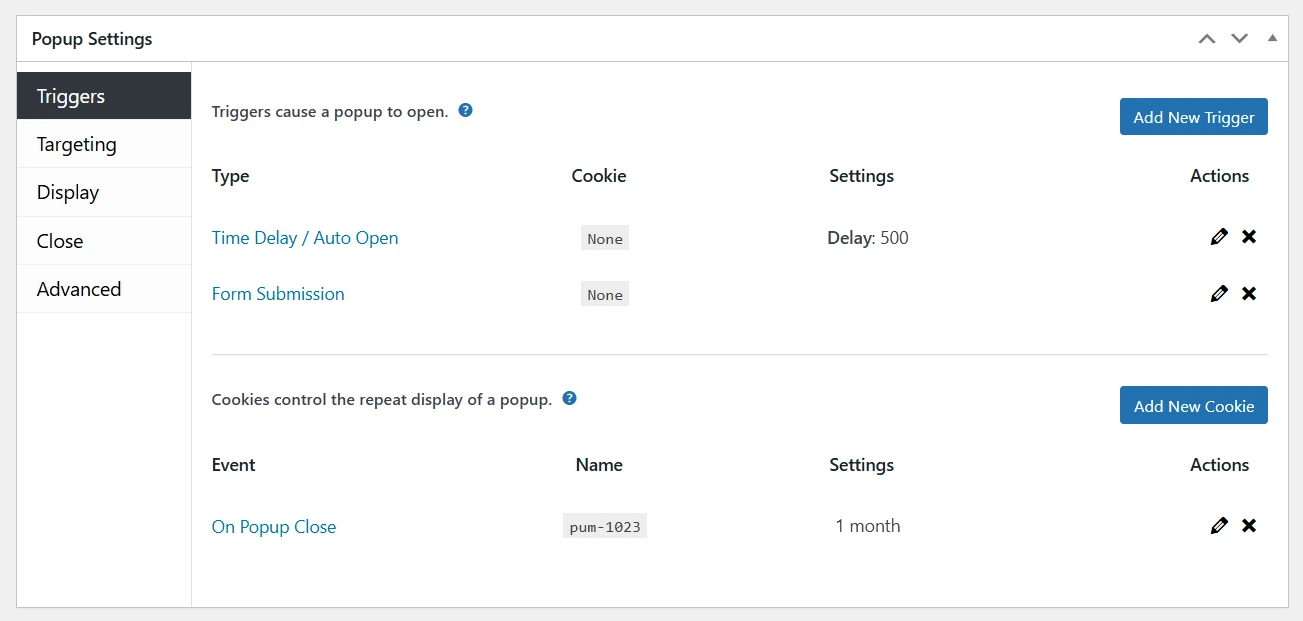Screen dimensions: 1303x621
Task: Click the Event column header
Action: coord(234,465)
